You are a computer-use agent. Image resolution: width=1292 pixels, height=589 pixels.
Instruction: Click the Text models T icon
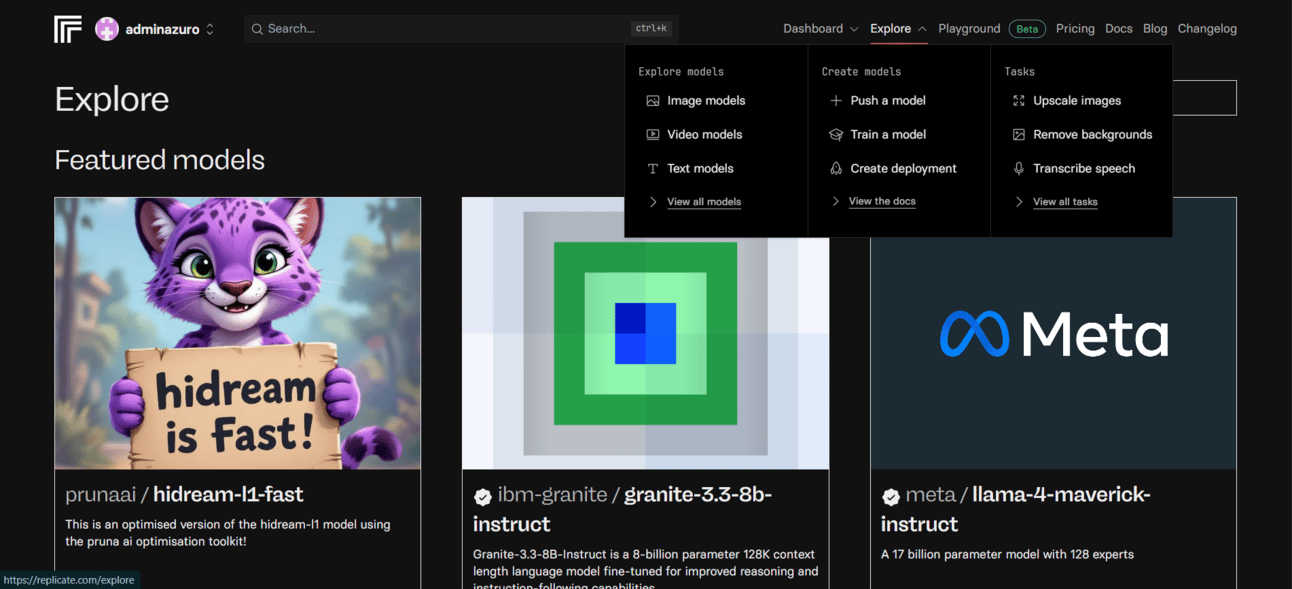pos(653,169)
